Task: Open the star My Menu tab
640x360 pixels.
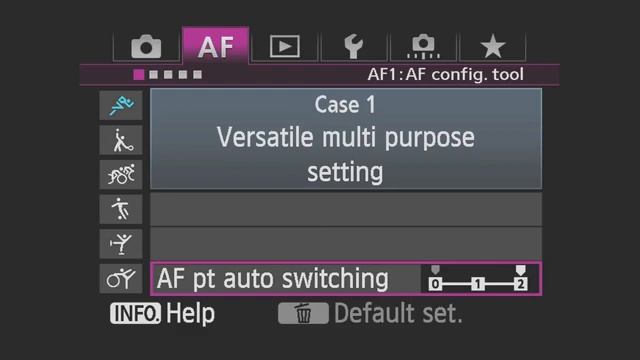Action: (x=493, y=46)
